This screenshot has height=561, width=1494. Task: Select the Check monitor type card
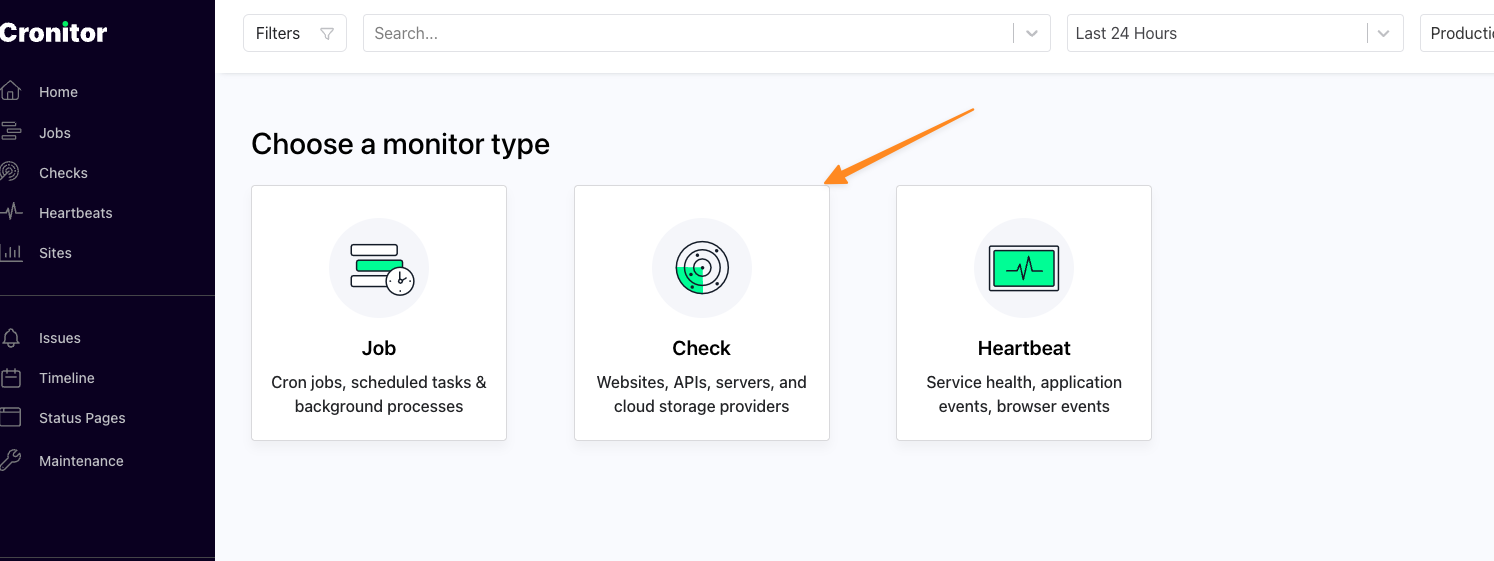click(x=702, y=313)
